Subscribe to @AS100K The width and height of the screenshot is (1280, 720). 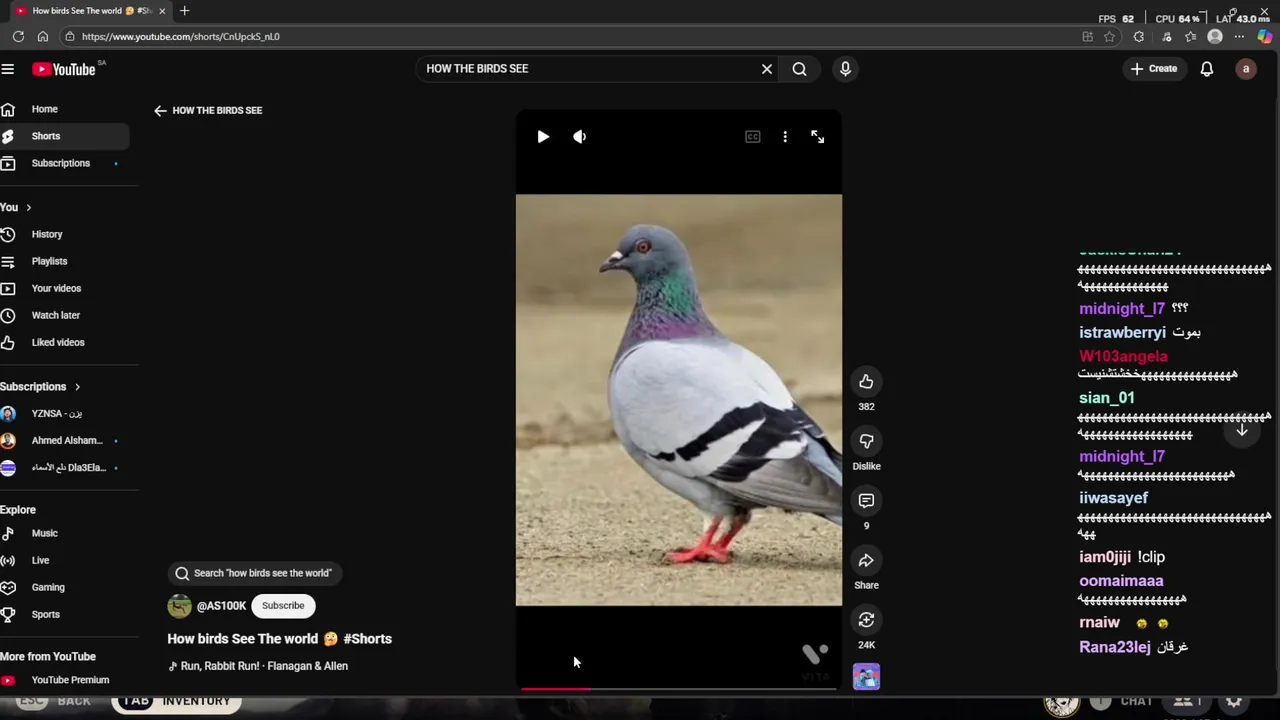(x=283, y=606)
